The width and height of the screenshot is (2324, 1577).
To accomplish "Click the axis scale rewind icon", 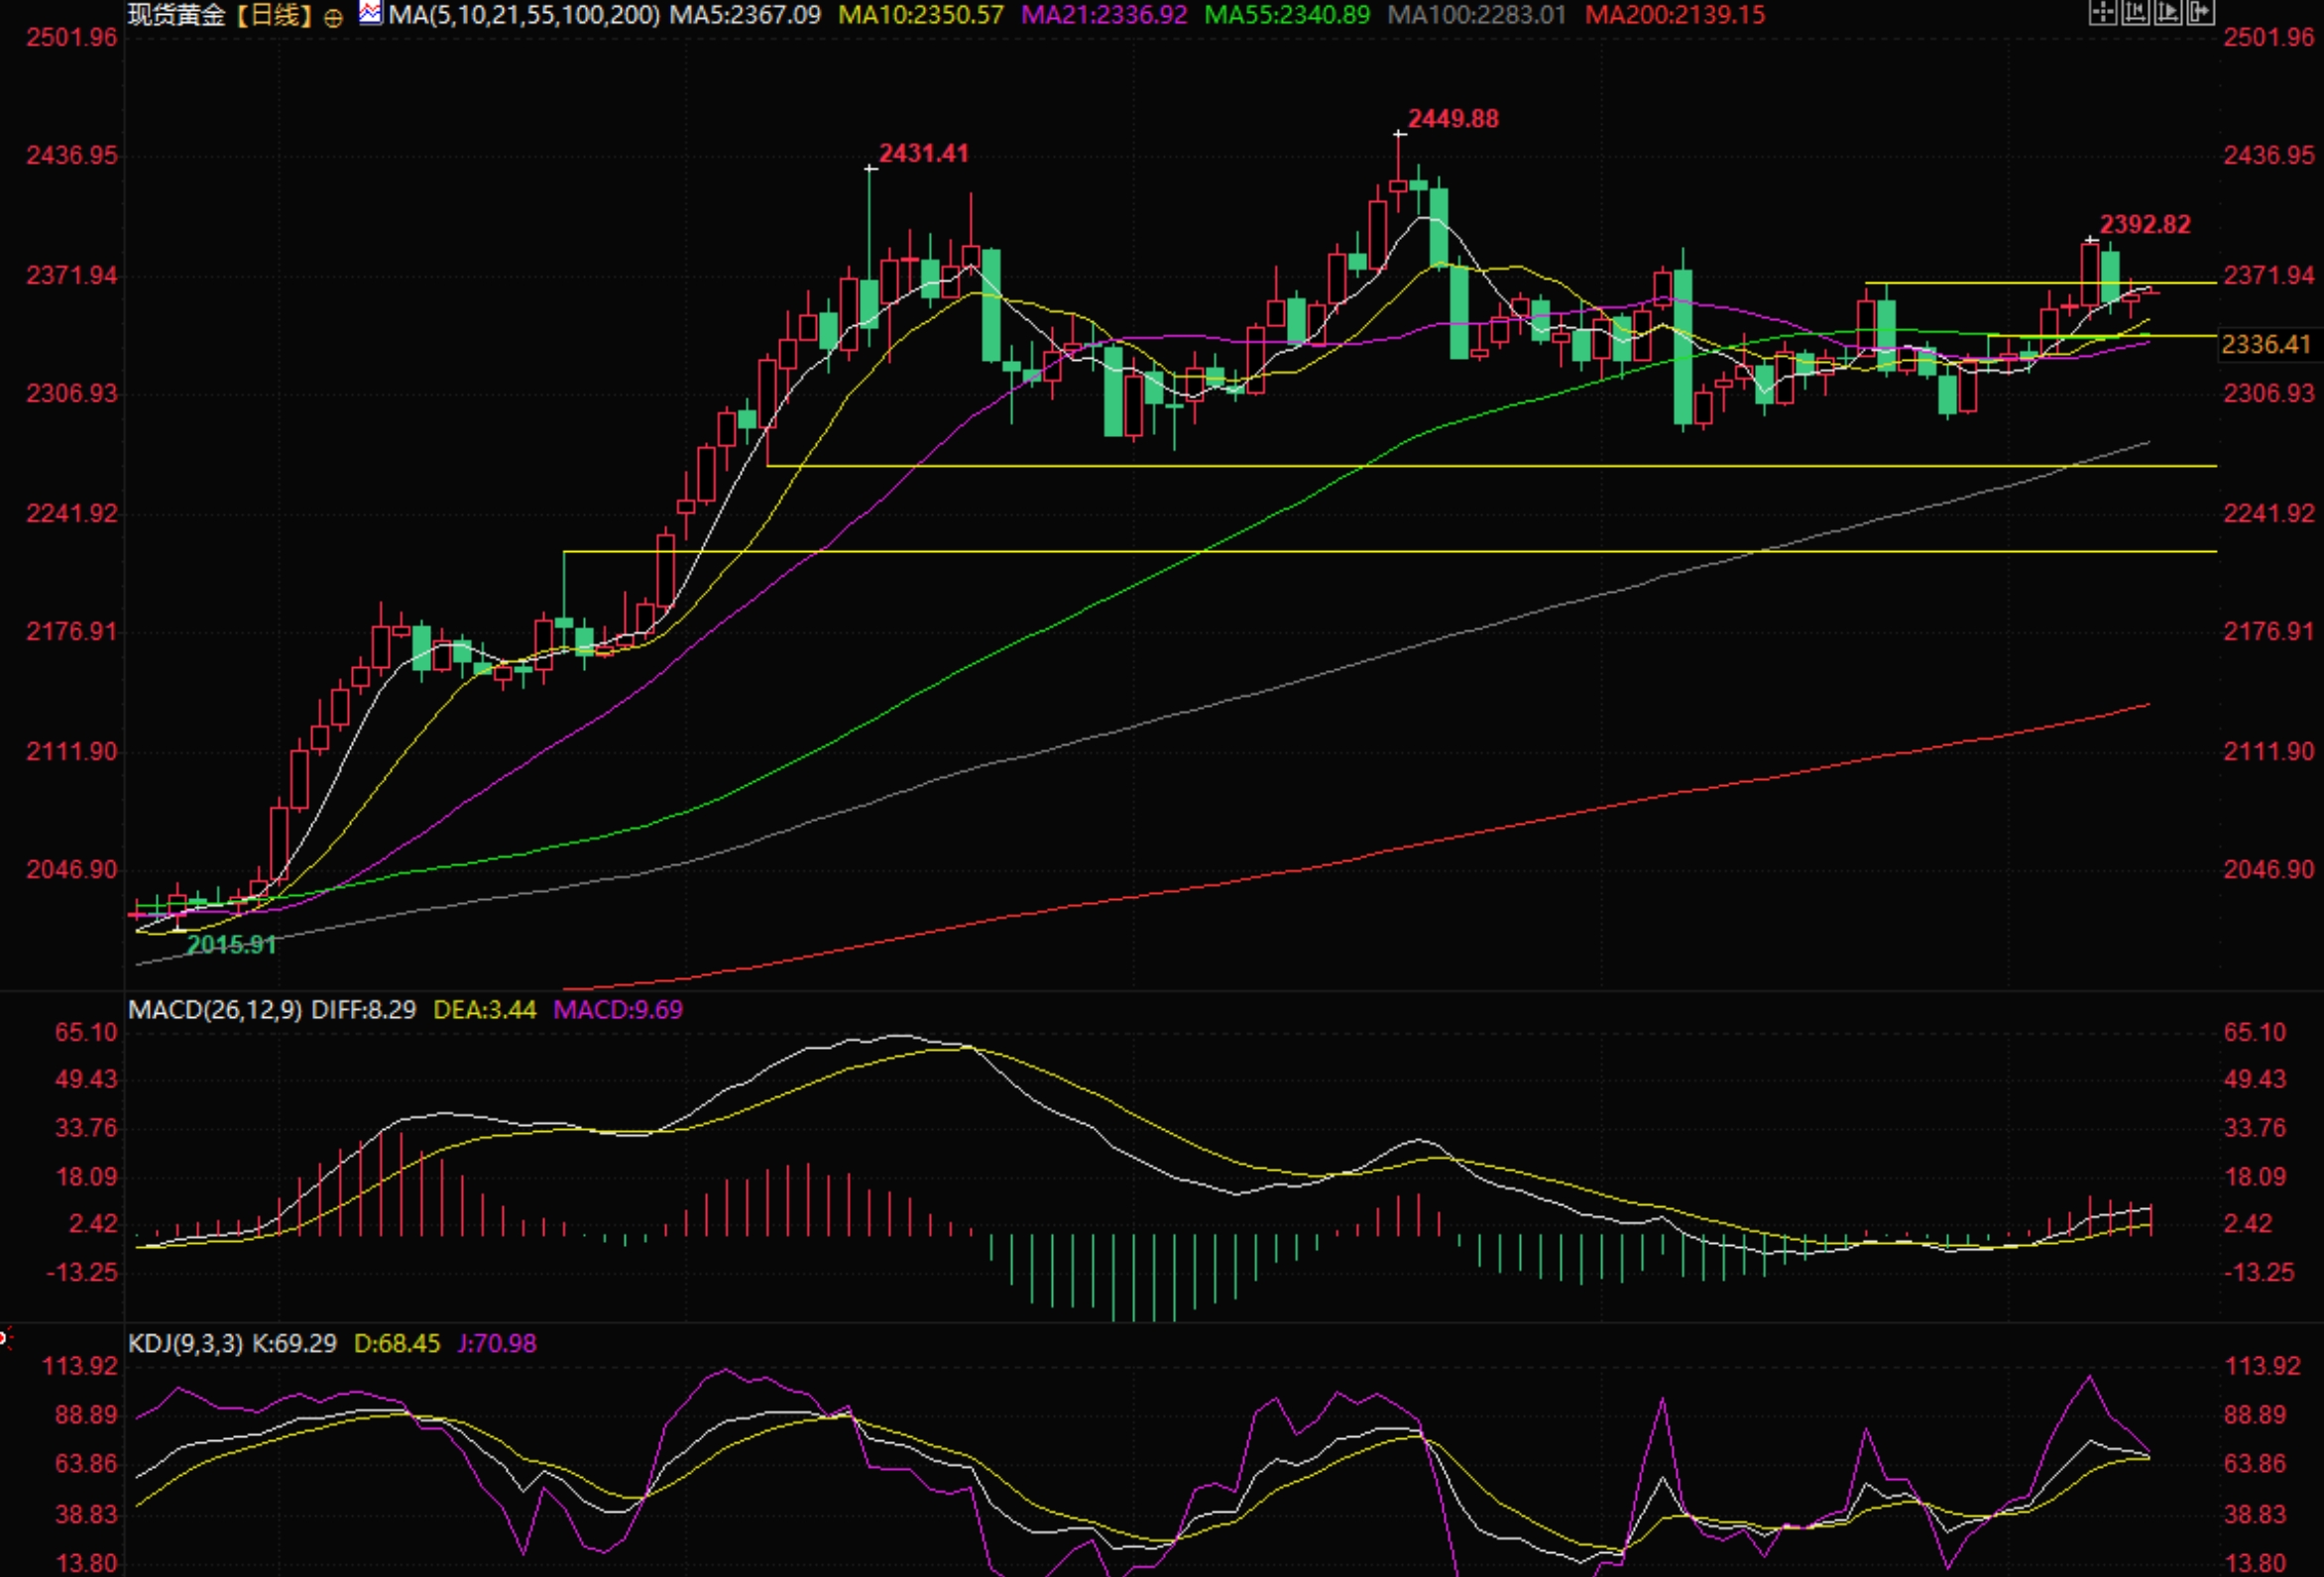I will click(2136, 12).
